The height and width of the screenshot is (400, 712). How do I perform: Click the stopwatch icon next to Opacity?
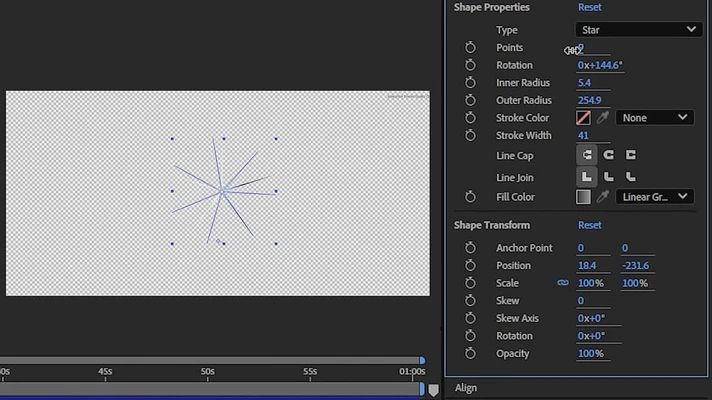tap(470, 353)
